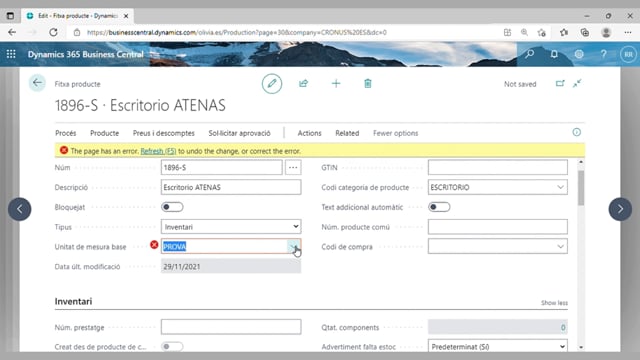Open the FactBox information pane icon
640x360 pixels.
(576, 132)
